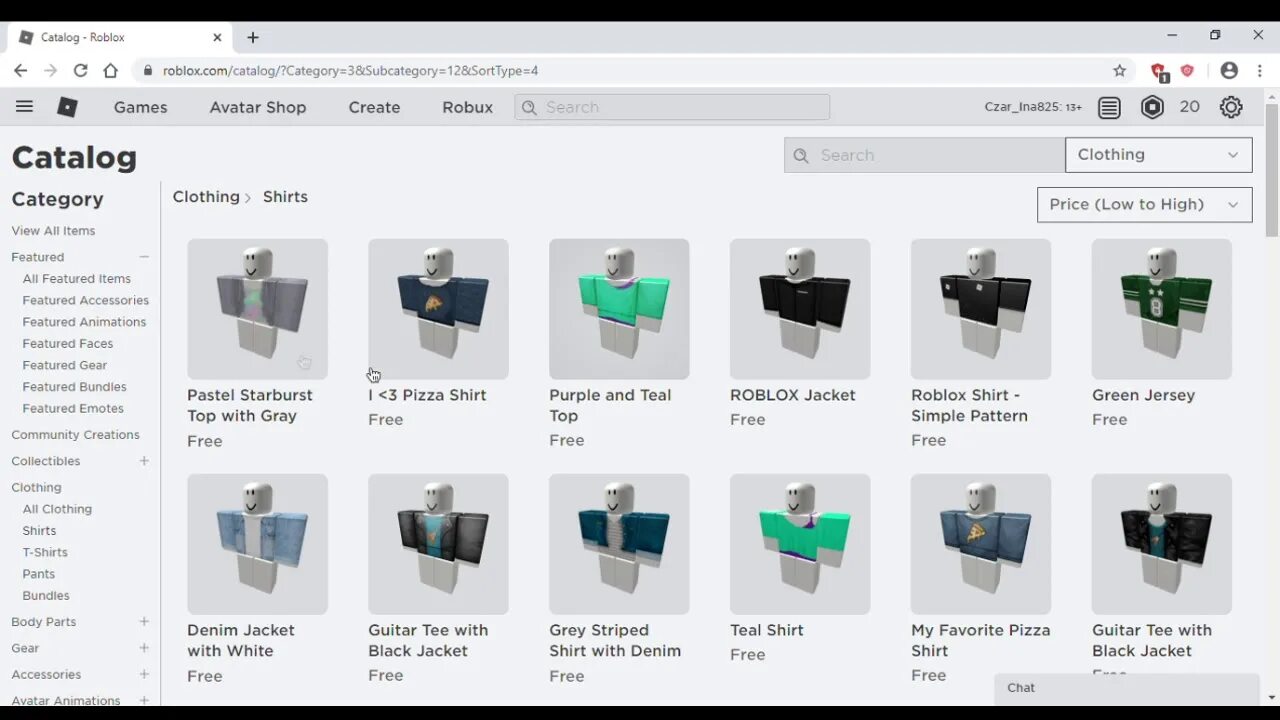Screen dimensions: 1280x720
Task: Click the browser home icon
Action: click(x=110, y=70)
